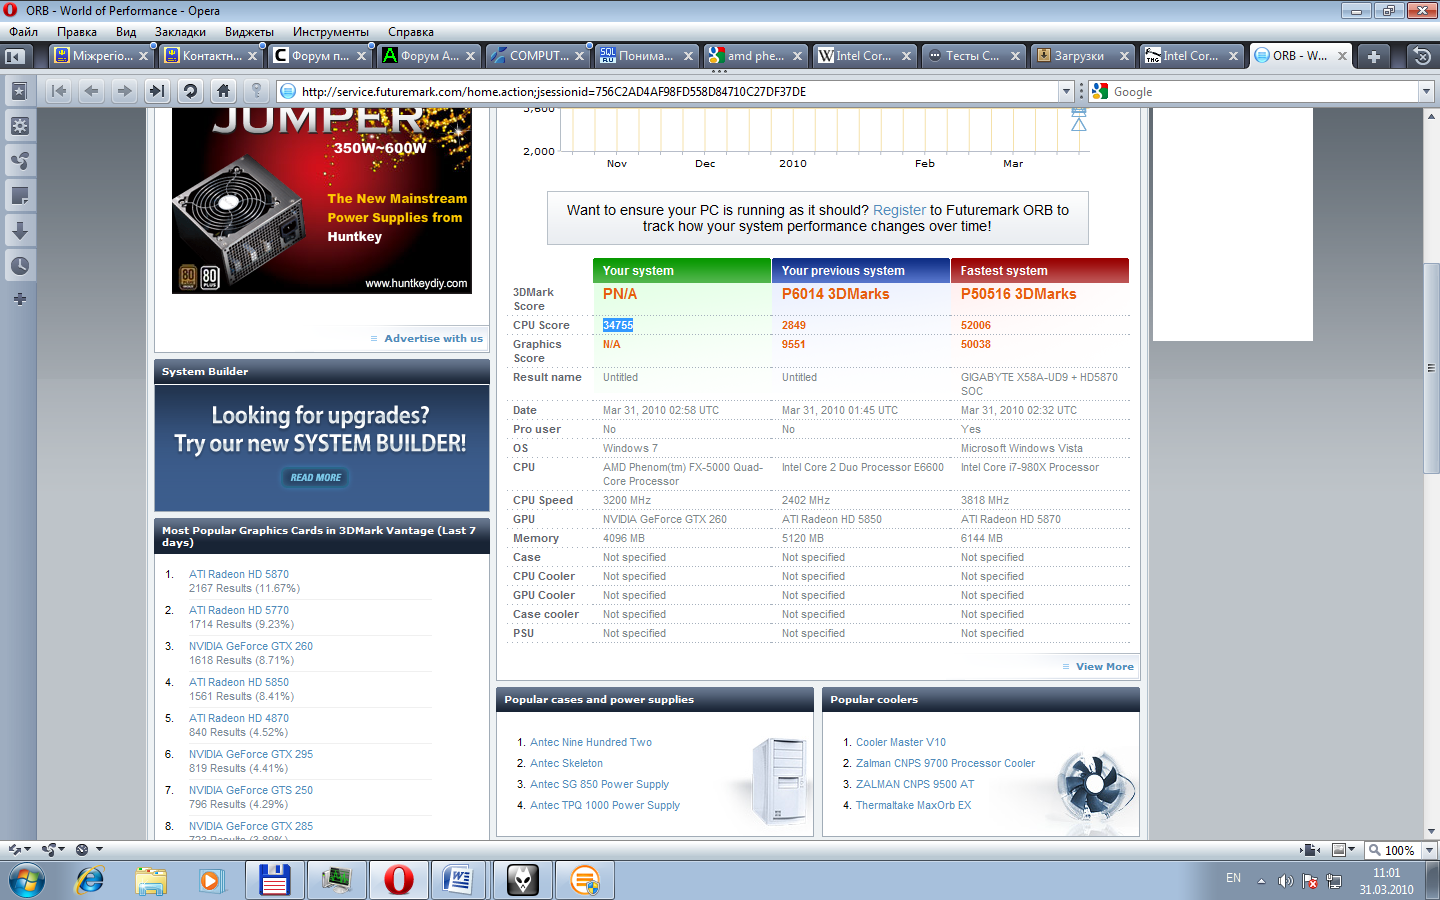Click the page globe icon in address bar

[x=288, y=92]
